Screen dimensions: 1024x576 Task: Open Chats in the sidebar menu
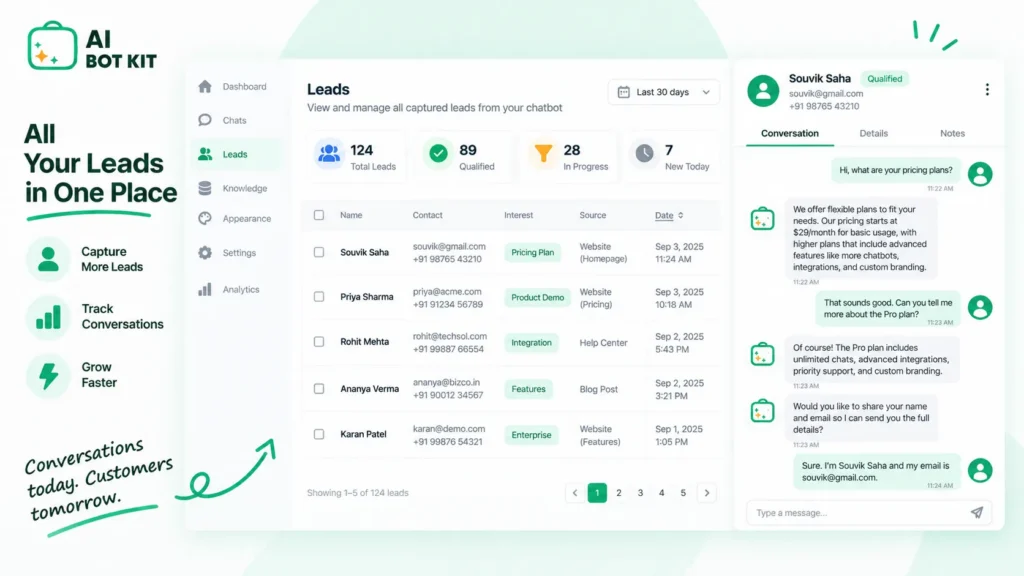(234, 120)
